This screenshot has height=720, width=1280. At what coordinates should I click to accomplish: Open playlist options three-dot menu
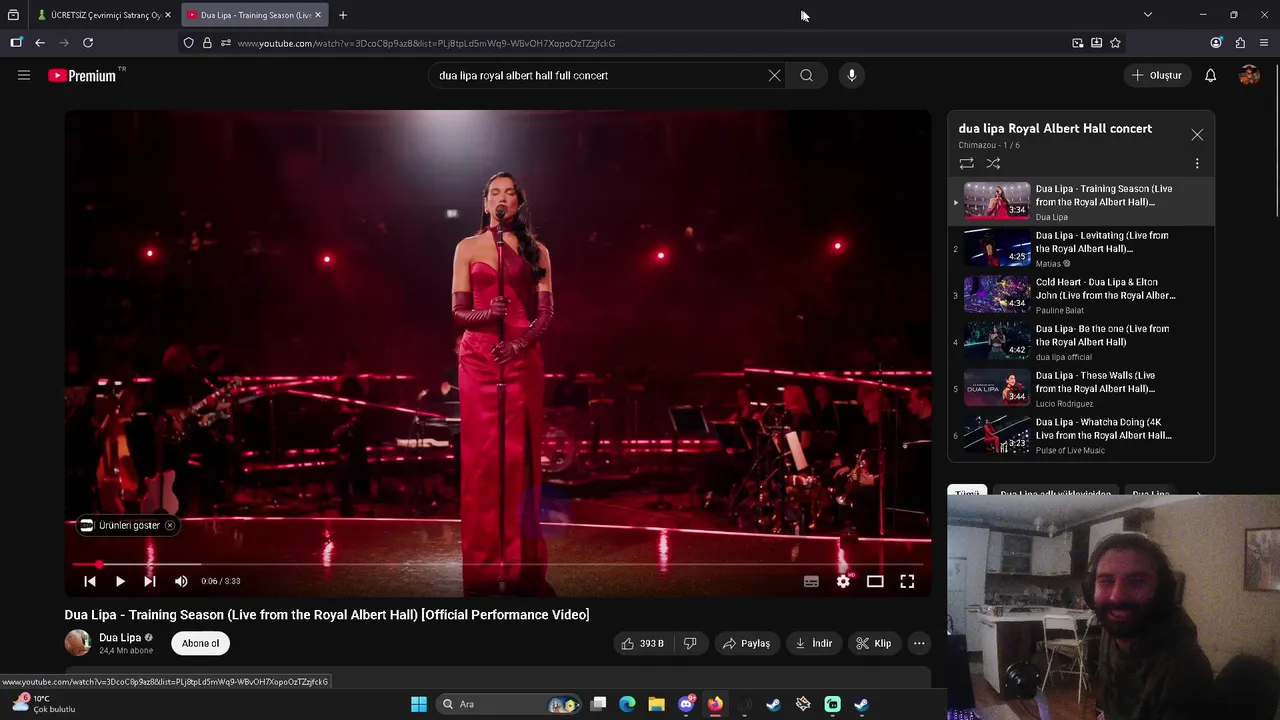1197,163
